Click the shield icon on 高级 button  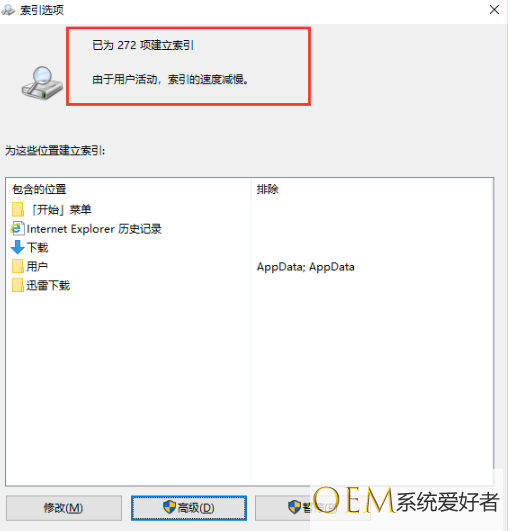coord(169,507)
